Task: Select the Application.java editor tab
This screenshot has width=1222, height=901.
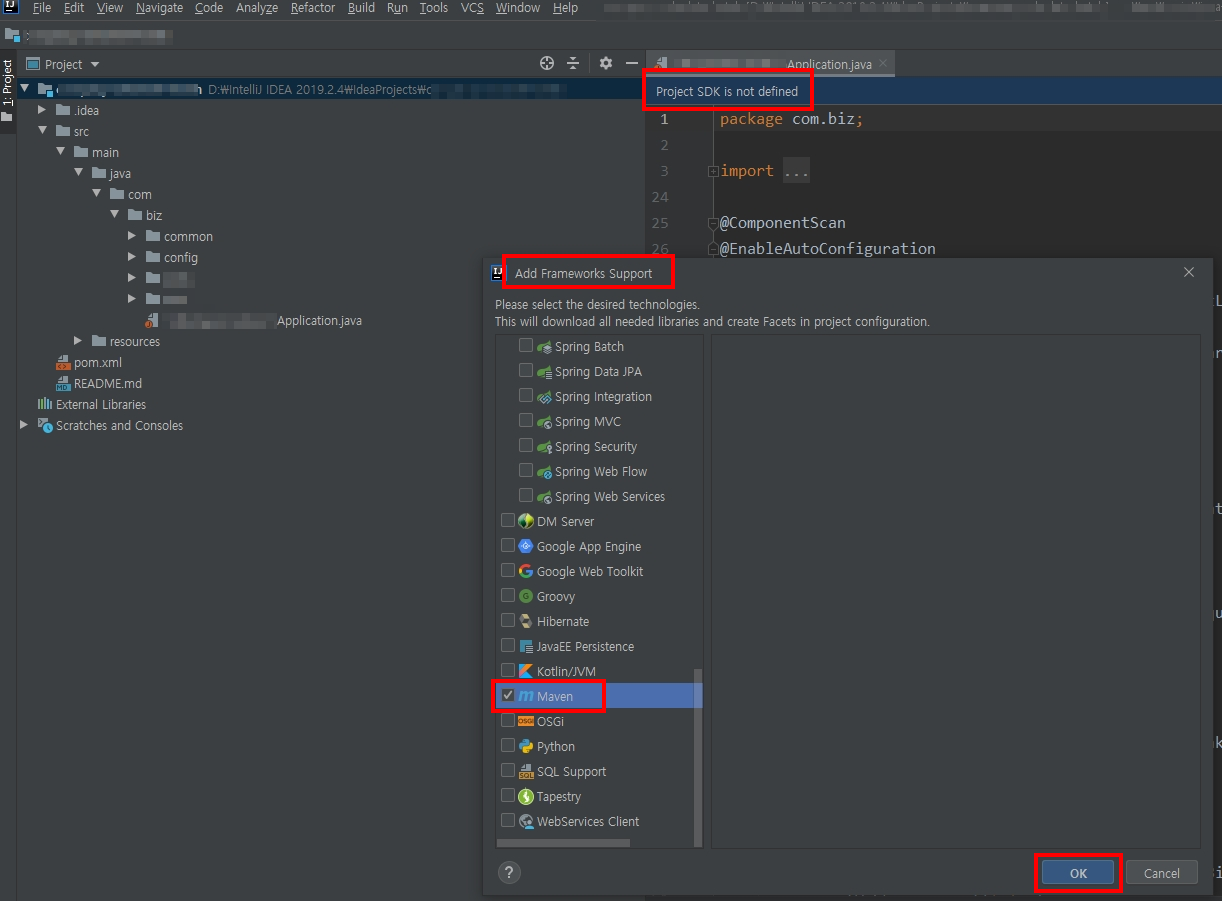Action: [x=771, y=64]
